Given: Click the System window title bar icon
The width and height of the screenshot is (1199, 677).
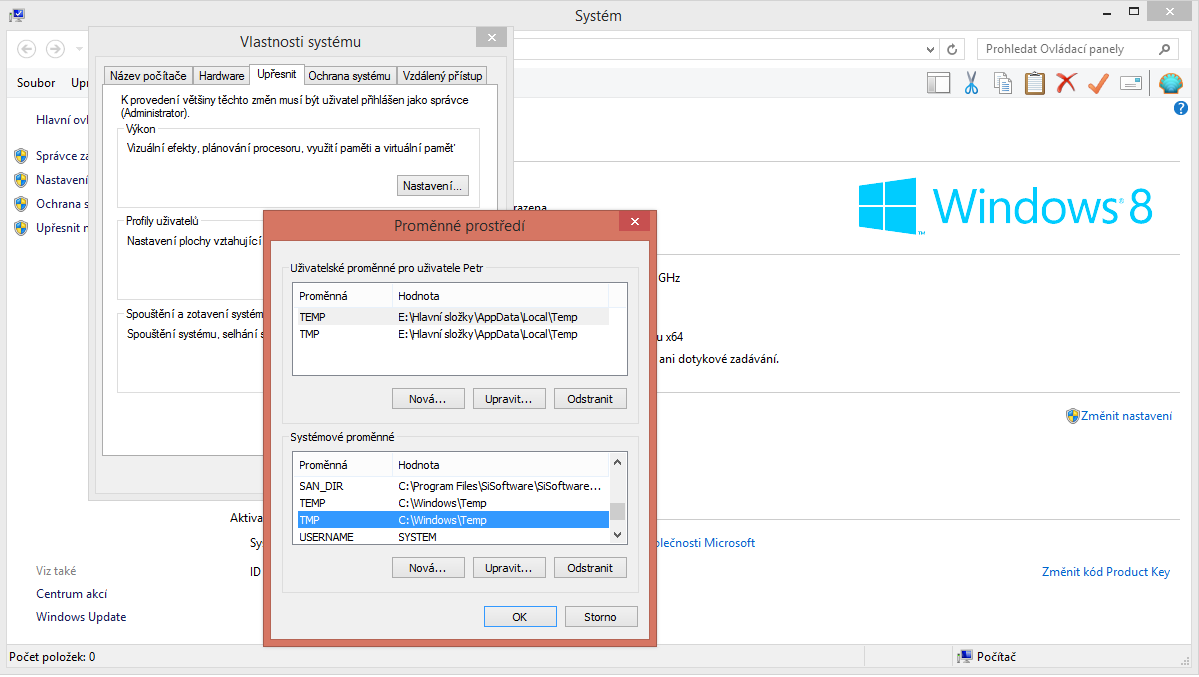Looking at the screenshot, I should (17, 15).
